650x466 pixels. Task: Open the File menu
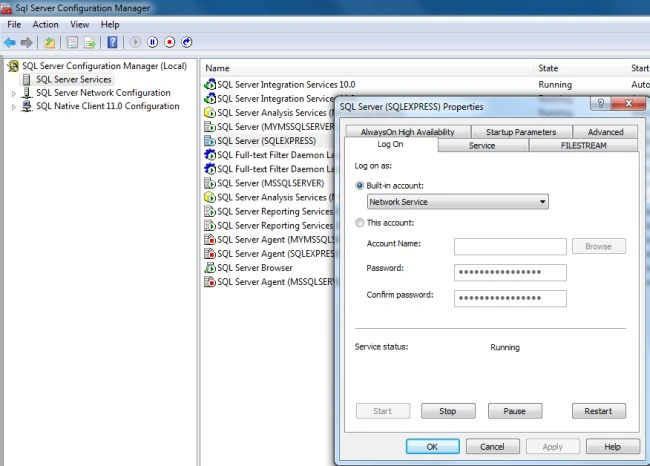coord(14,24)
